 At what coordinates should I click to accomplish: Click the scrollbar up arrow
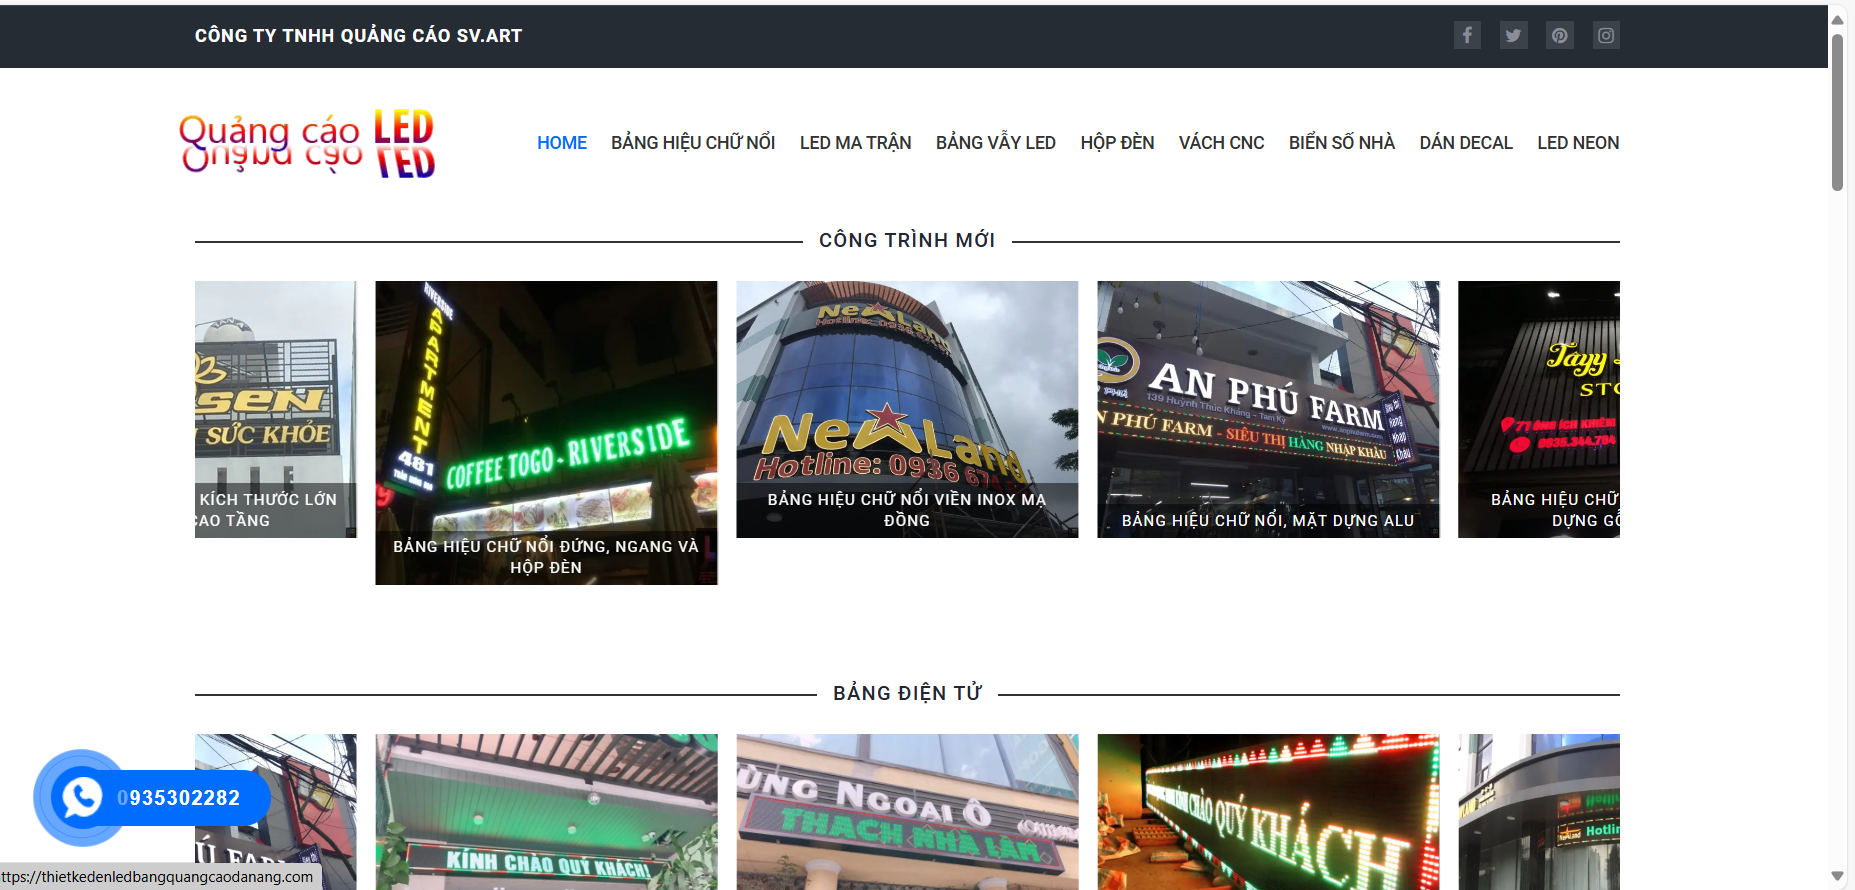pos(1837,18)
